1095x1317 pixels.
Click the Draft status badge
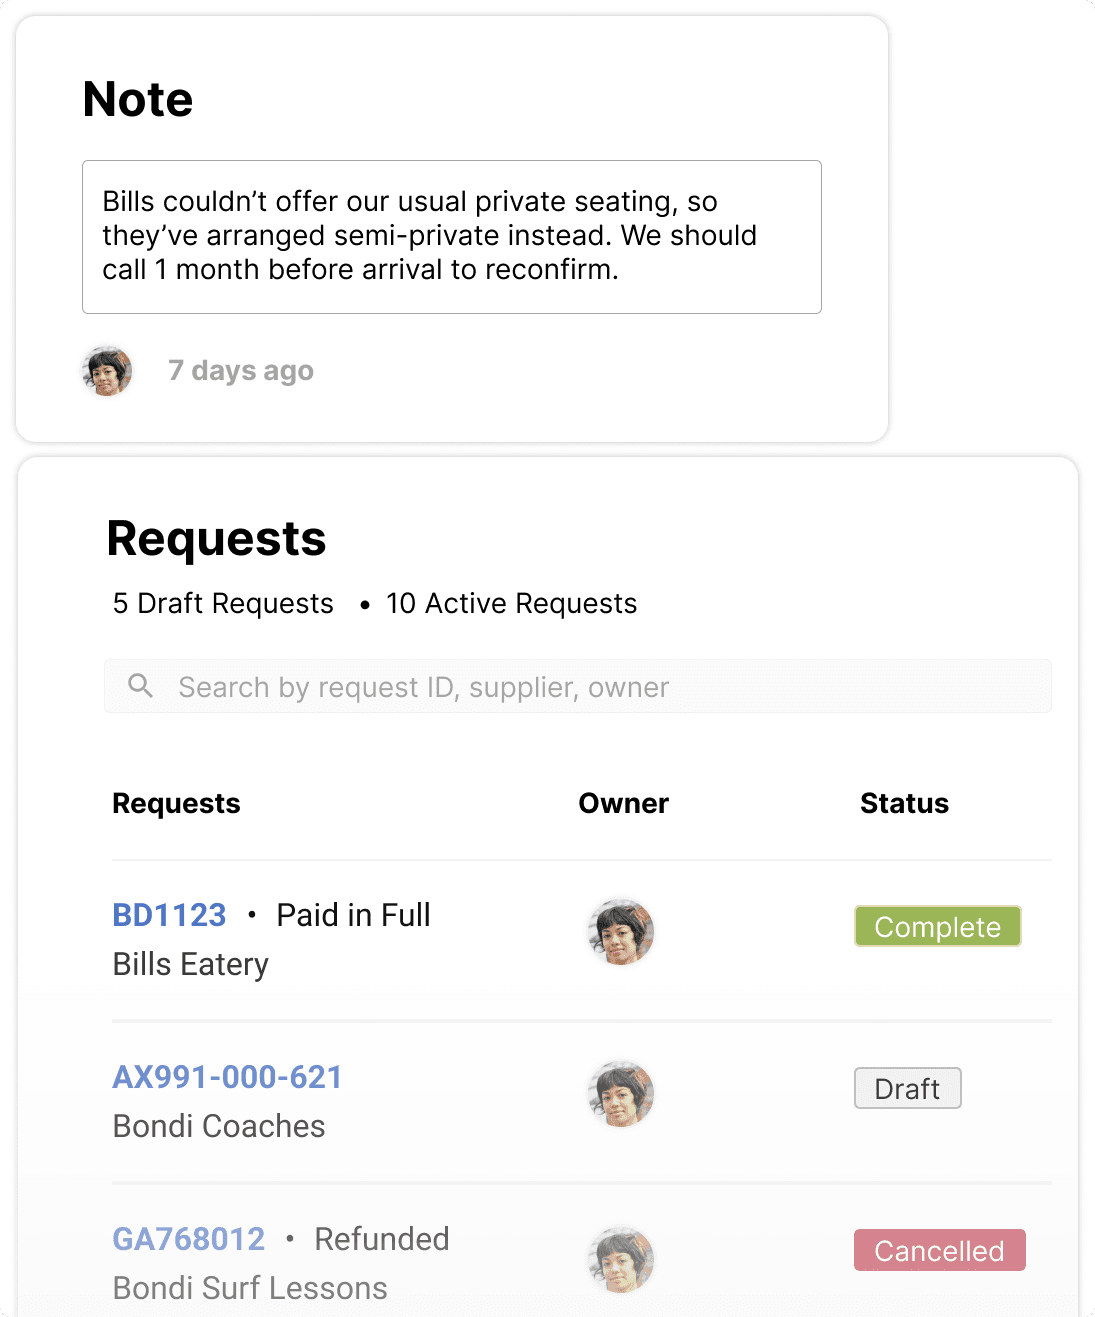907,1089
